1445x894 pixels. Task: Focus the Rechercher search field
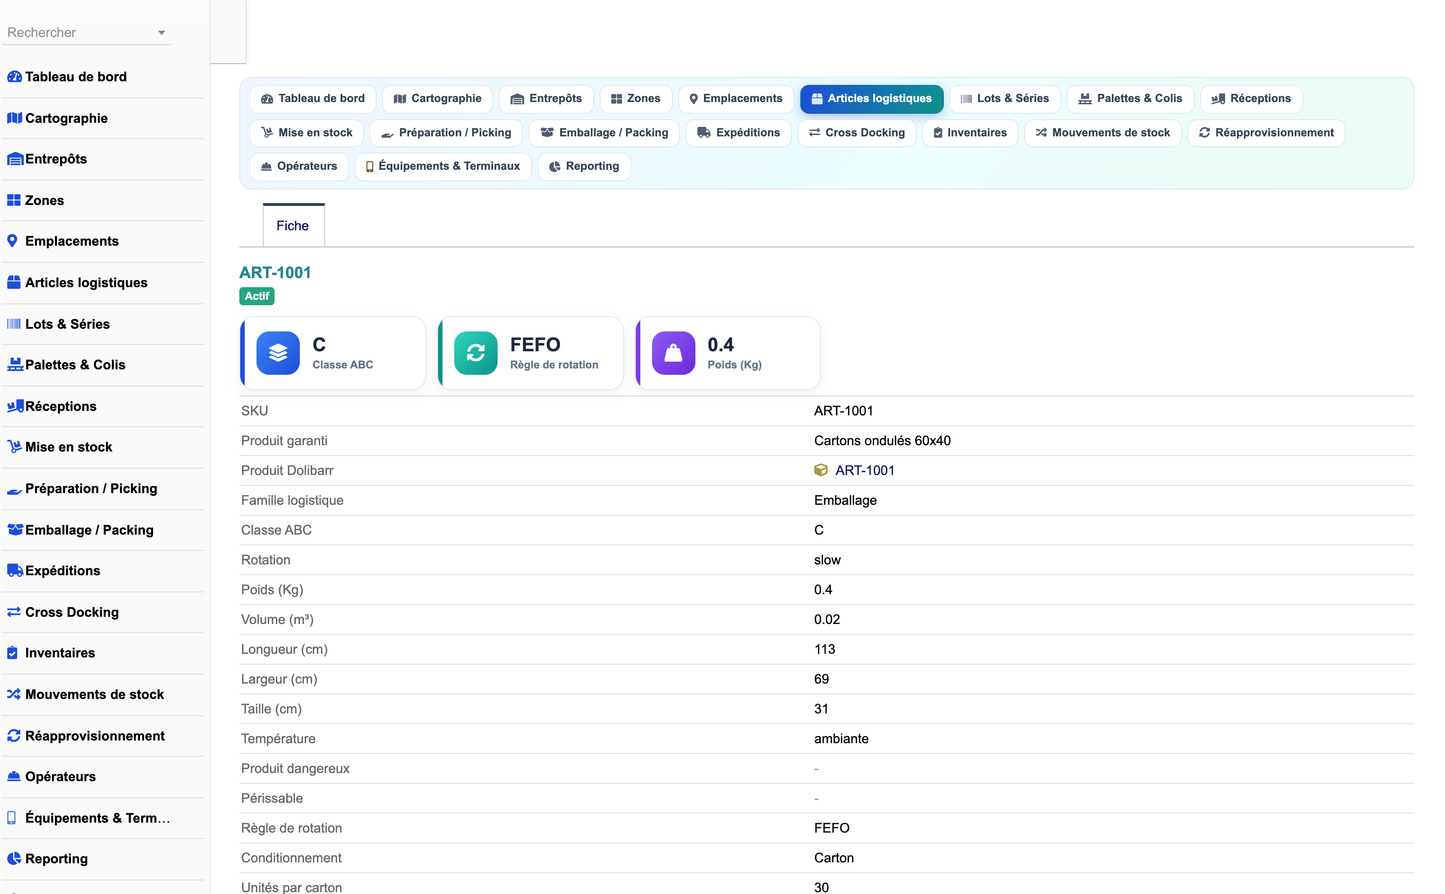(x=87, y=33)
